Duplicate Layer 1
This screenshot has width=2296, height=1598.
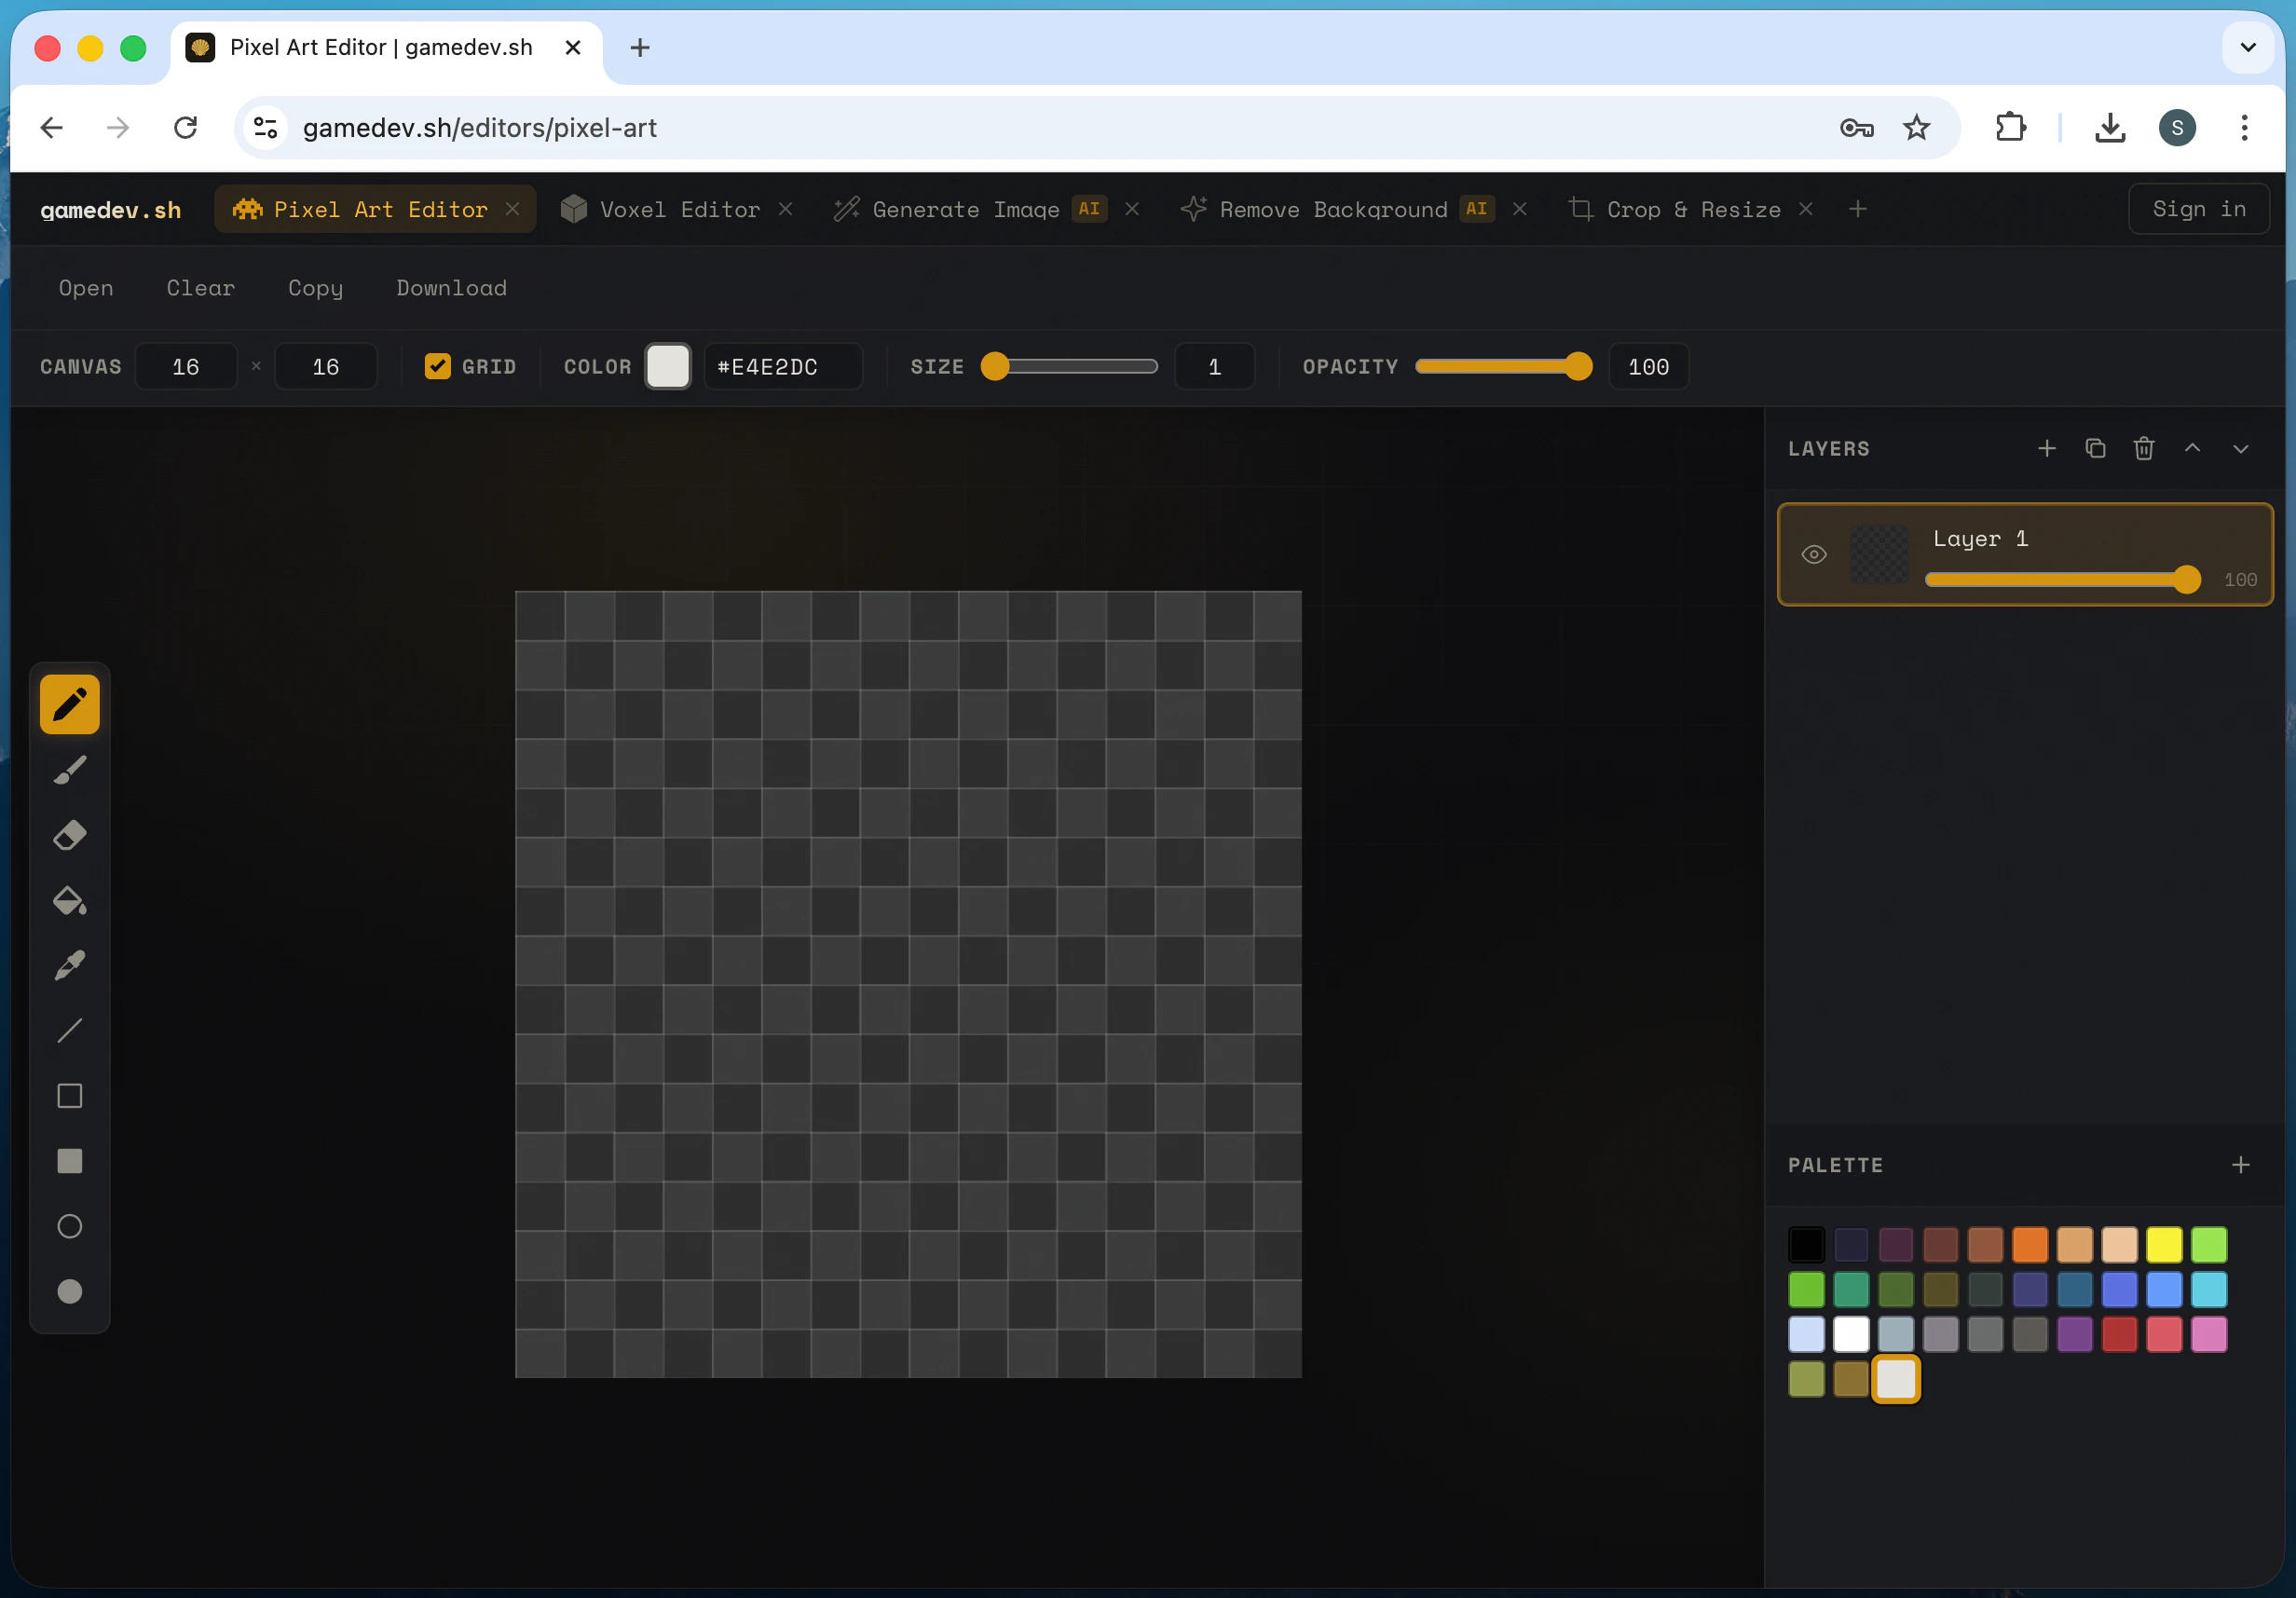[x=2095, y=448]
